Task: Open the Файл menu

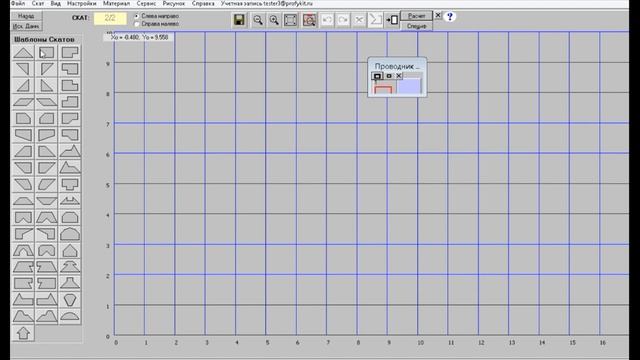Action: coord(18,3)
